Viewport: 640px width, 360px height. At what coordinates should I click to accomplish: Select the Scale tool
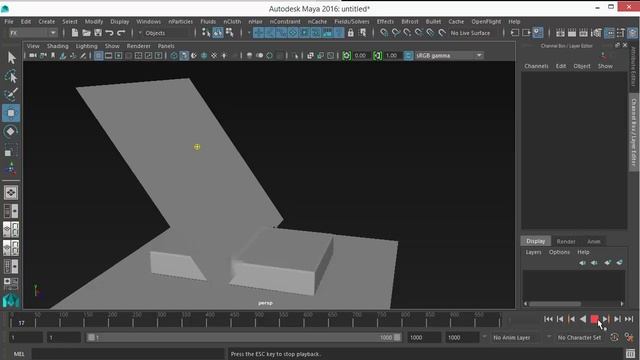coord(11,150)
